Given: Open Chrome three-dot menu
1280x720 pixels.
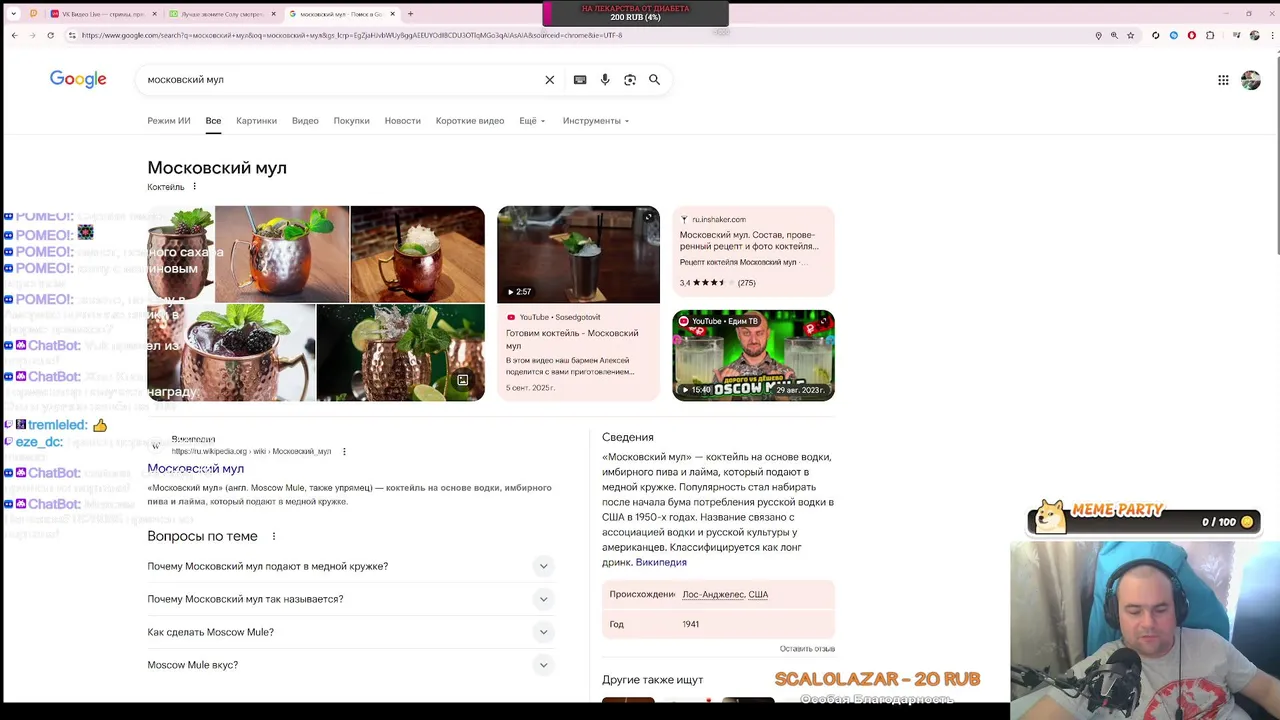Looking at the screenshot, I should coord(1271,35).
